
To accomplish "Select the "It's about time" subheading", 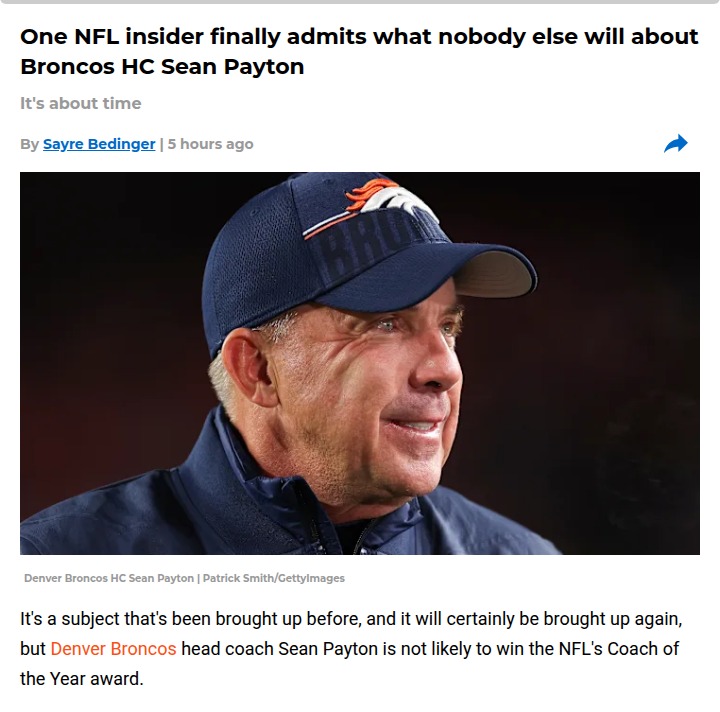I will click(x=81, y=103).
